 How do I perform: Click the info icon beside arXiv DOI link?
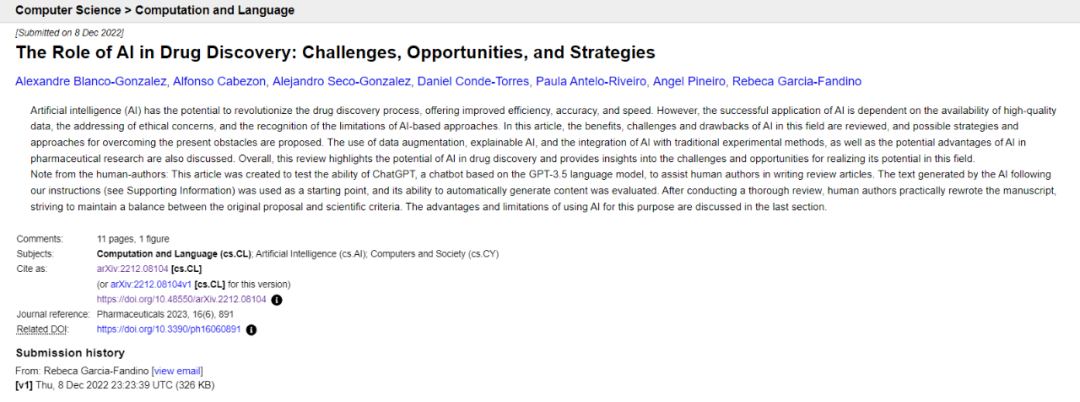277,299
